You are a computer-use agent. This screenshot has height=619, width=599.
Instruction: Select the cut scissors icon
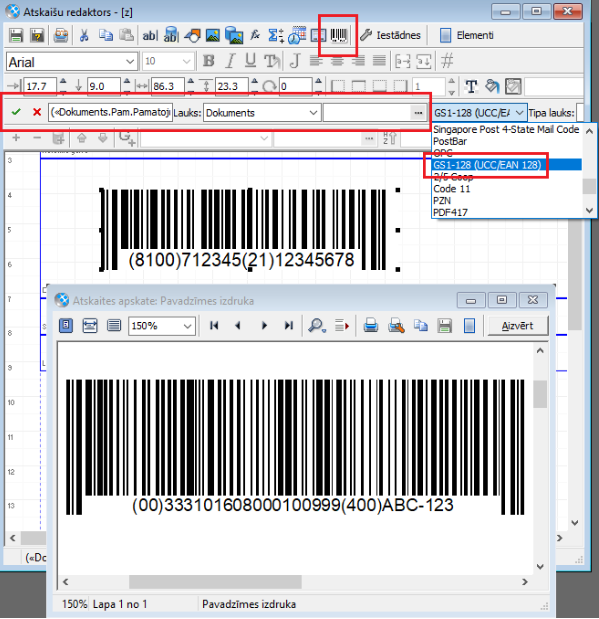(84, 36)
